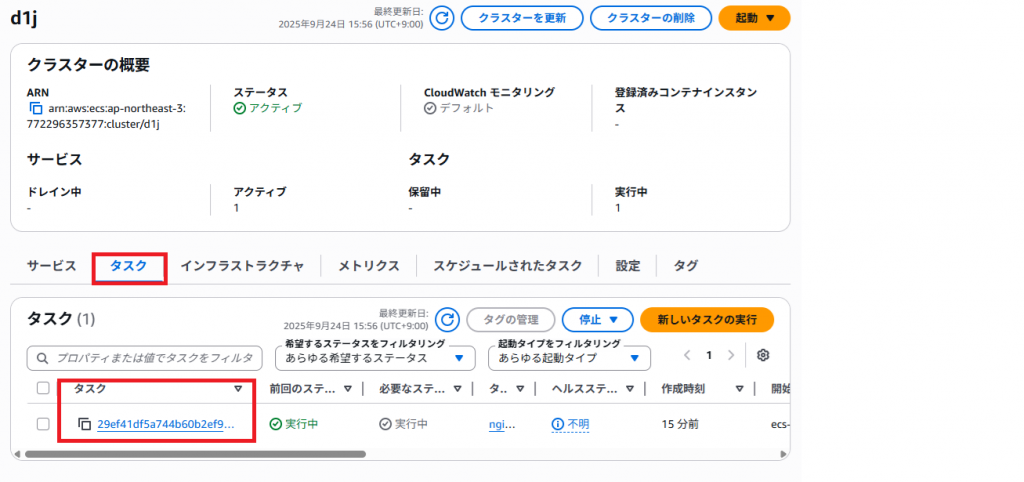
Task: Focus the task filter search field
Action: click(150, 357)
